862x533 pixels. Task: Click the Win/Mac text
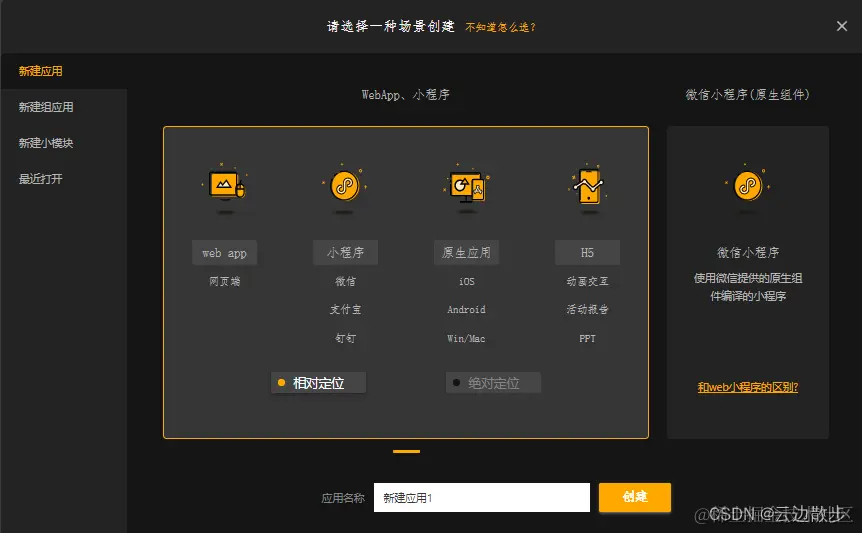[466, 338]
